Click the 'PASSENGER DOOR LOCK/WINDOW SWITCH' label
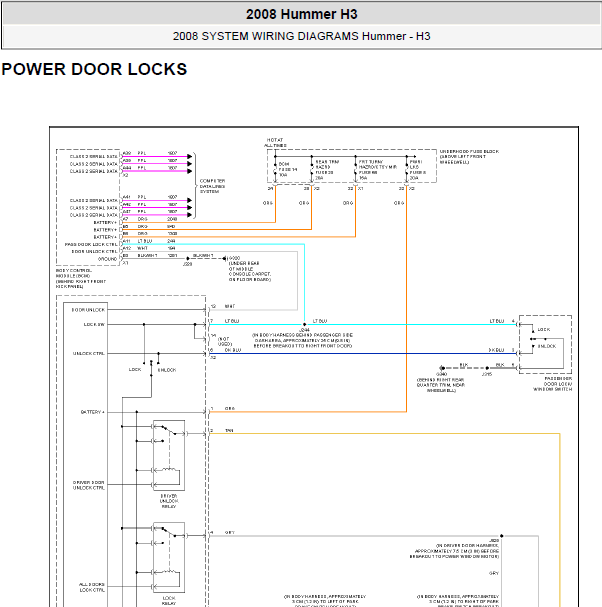 click(552, 384)
